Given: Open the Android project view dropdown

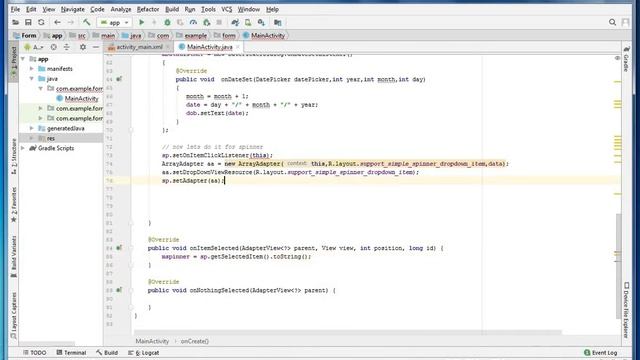Looking at the screenshot, I should click(x=33, y=47).
